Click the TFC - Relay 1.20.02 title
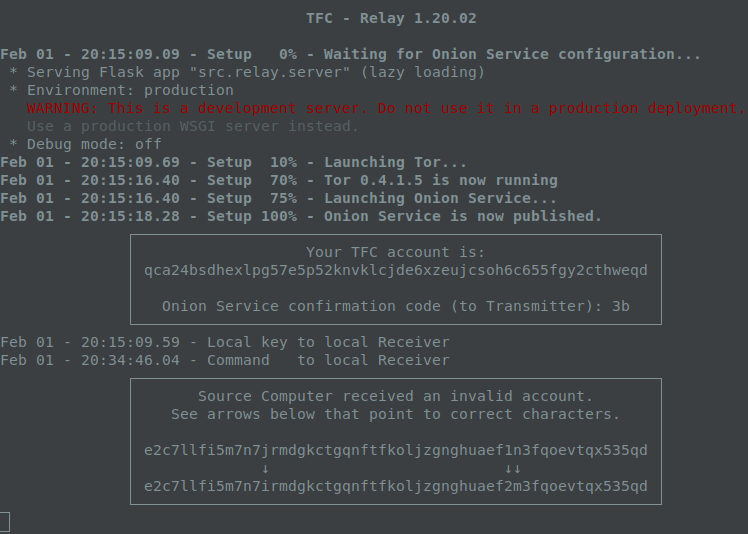Screen dimensions: 748x534 coord(391,19)
